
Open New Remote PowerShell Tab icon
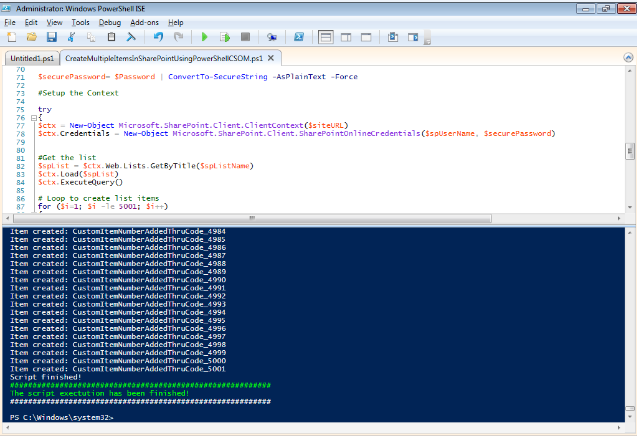[x=272, y=37]
